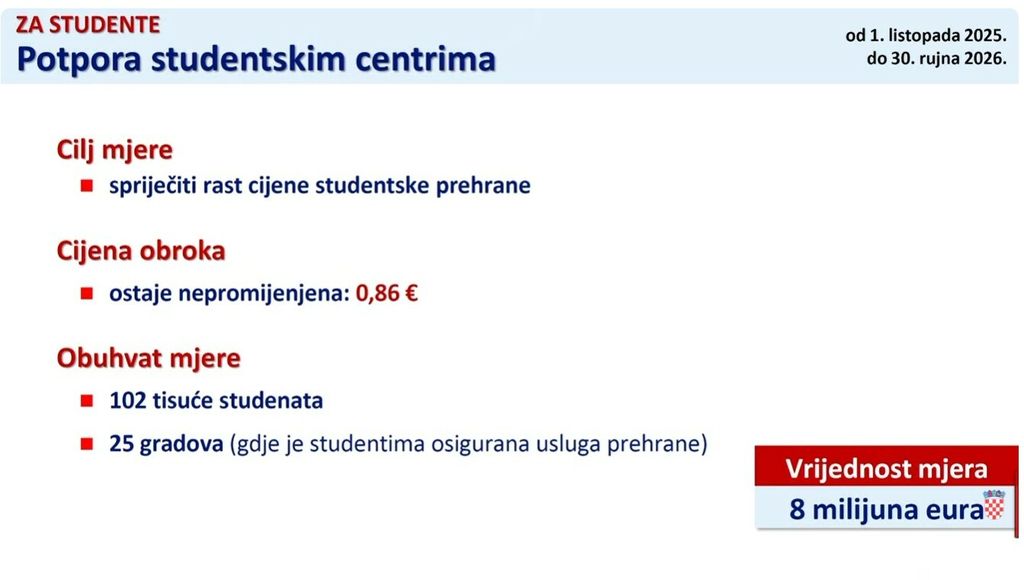Click the bold '25 gradova' text

click(x=166, y=443)
